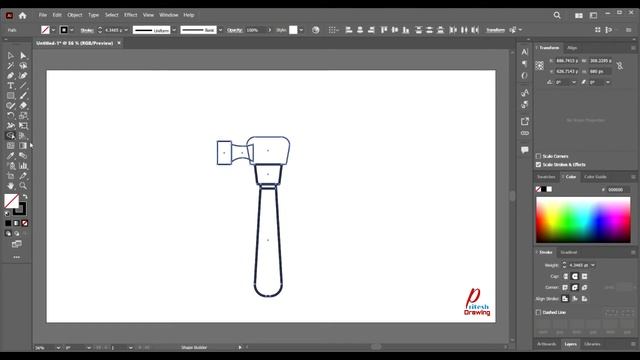Screen dimensions: 640x360
Task: Select the Type tool
Action: pyautogui.click(x=11, y=86)
